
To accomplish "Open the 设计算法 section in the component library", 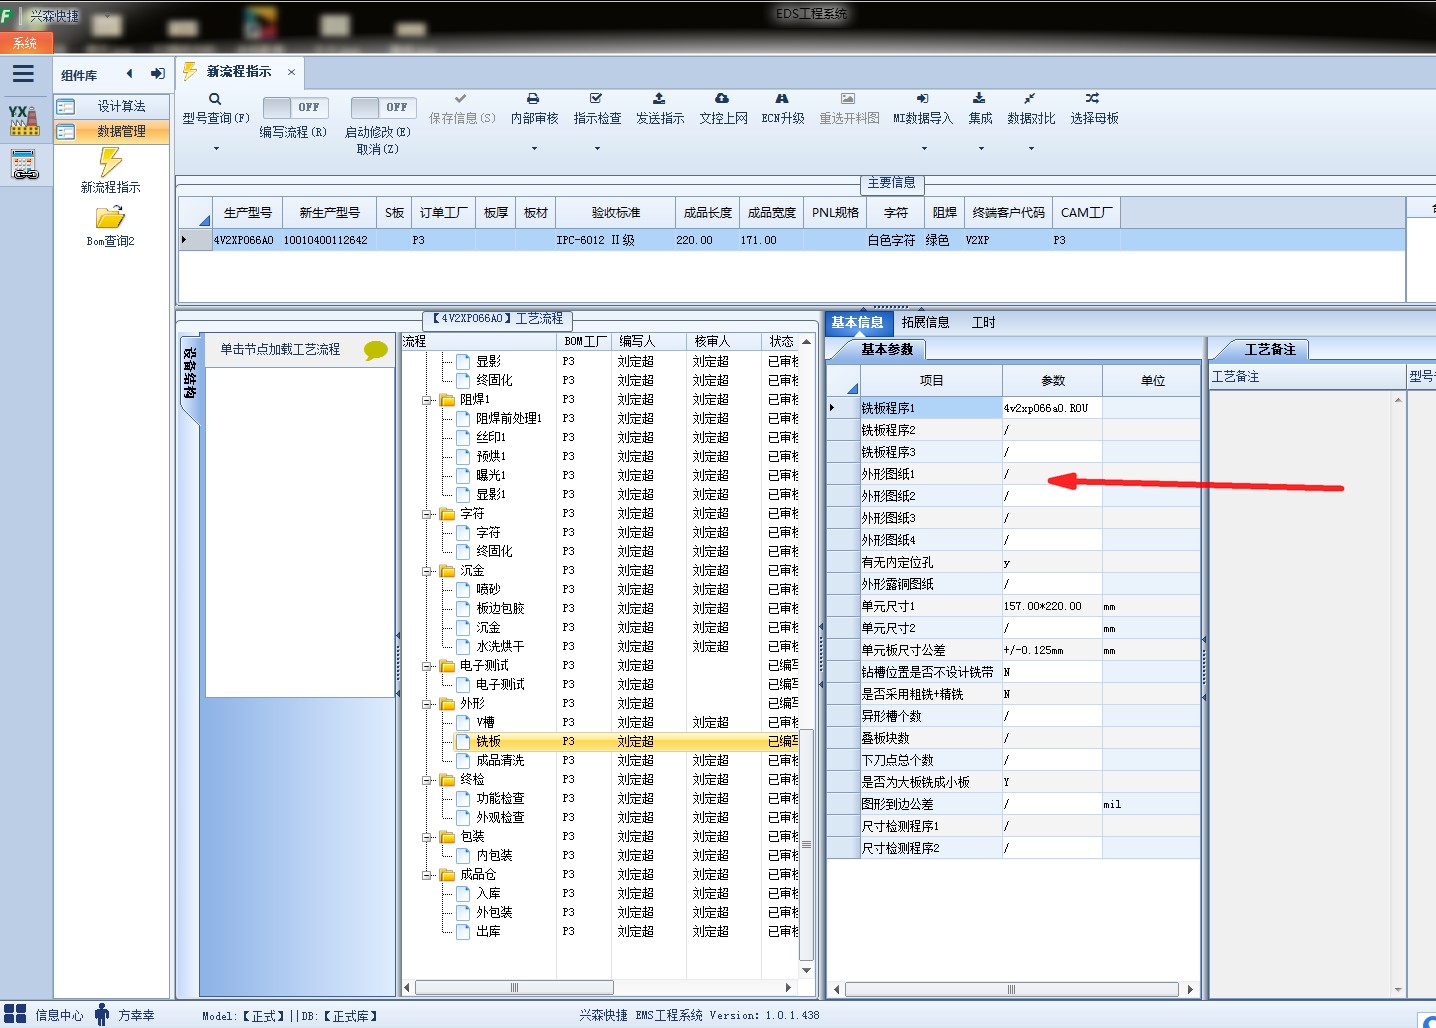I will pyautogui.click(x=111, y=106).
